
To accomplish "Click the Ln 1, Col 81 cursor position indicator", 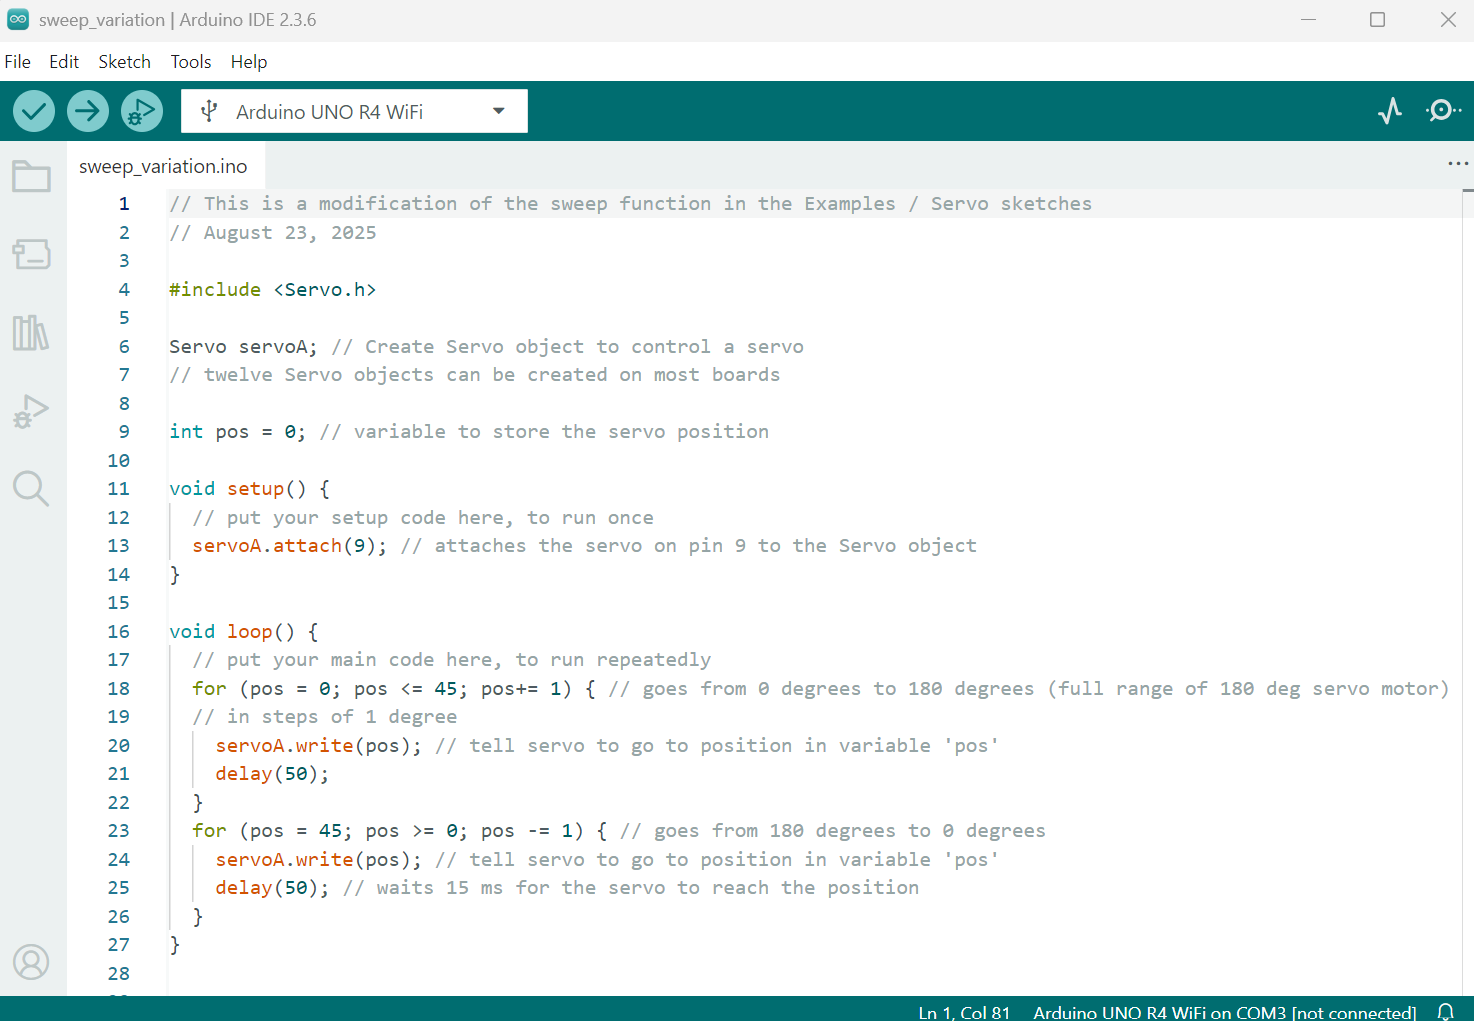I will click(x=963, y=1012).
